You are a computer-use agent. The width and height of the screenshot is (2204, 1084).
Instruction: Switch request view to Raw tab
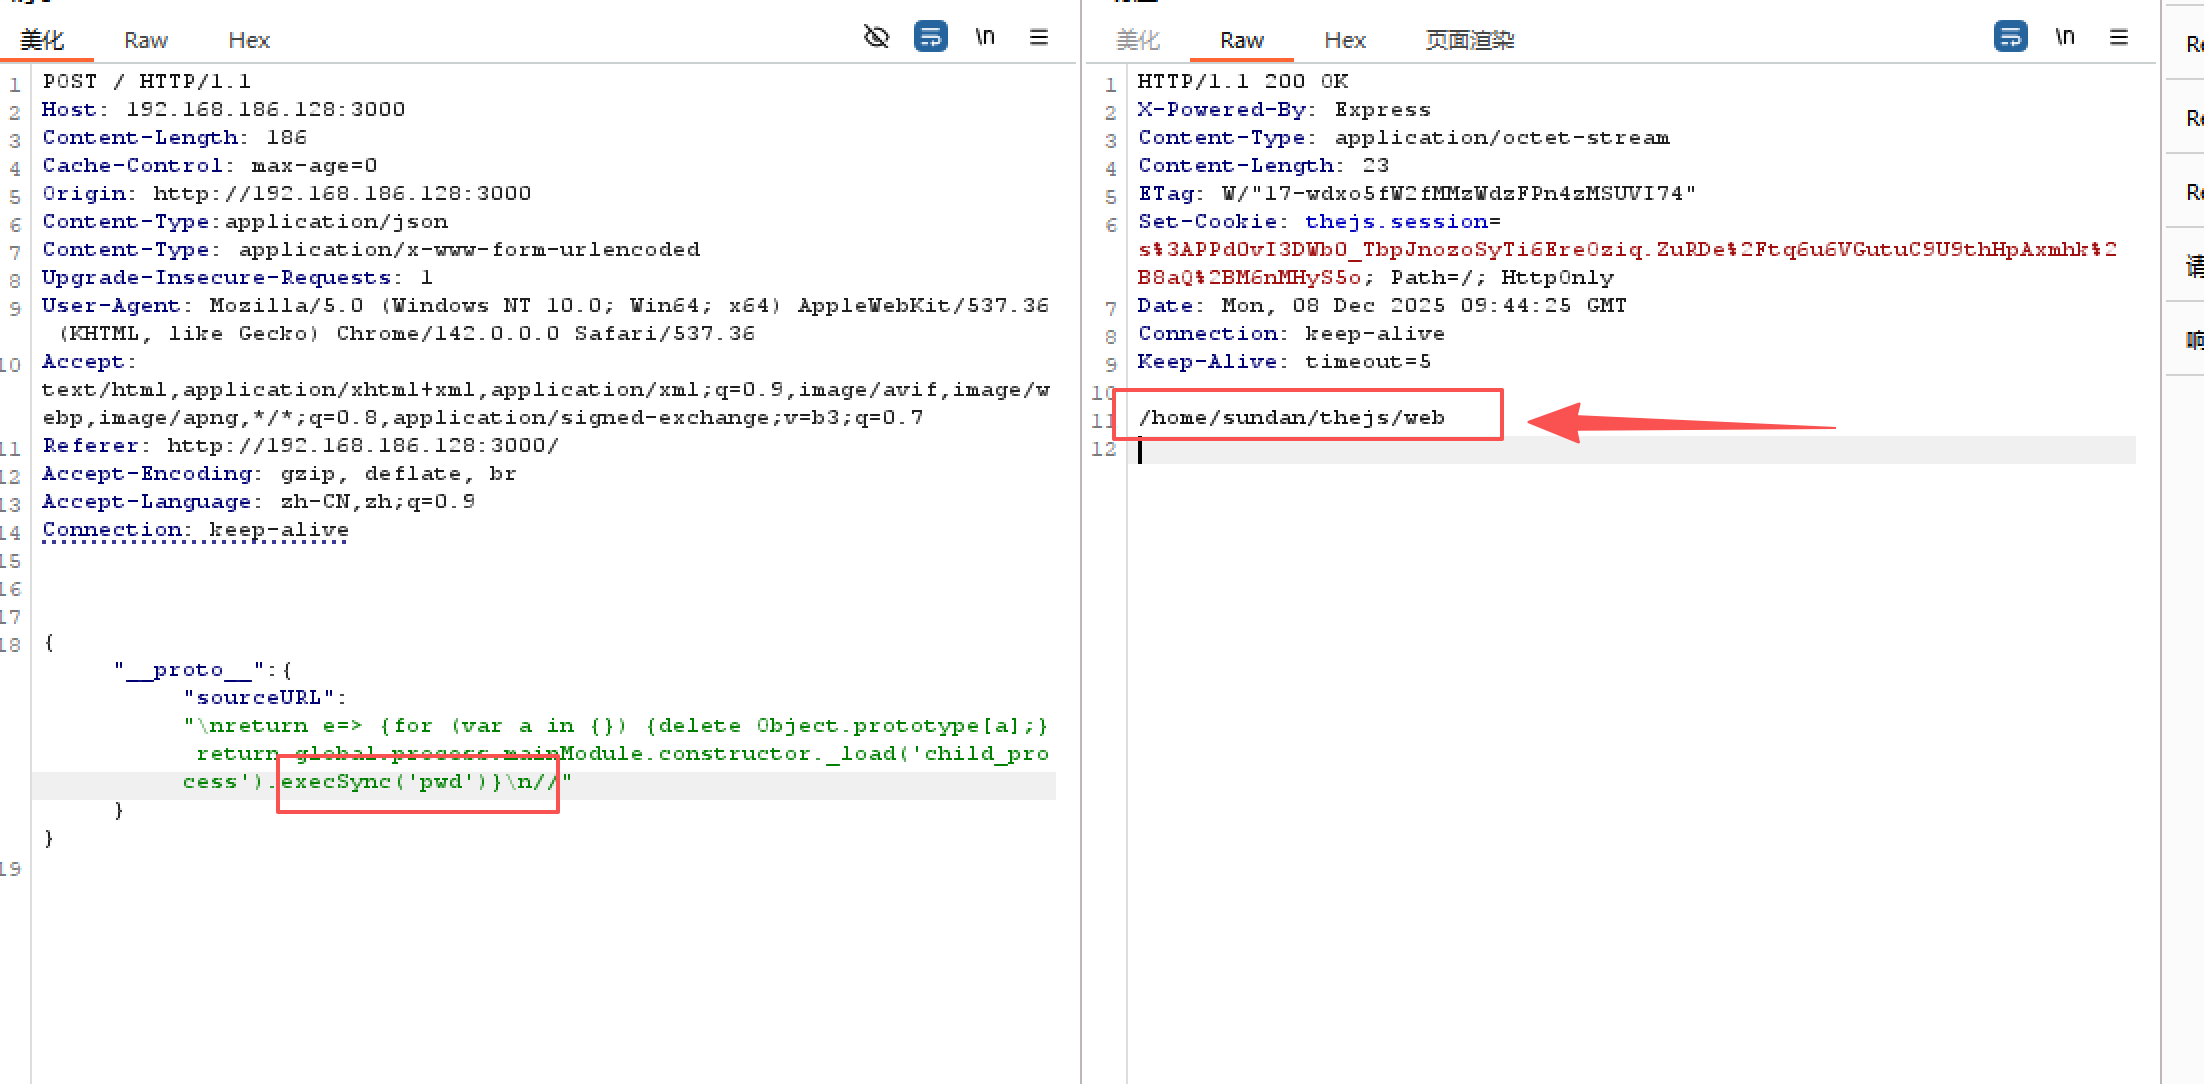point(146,40)
